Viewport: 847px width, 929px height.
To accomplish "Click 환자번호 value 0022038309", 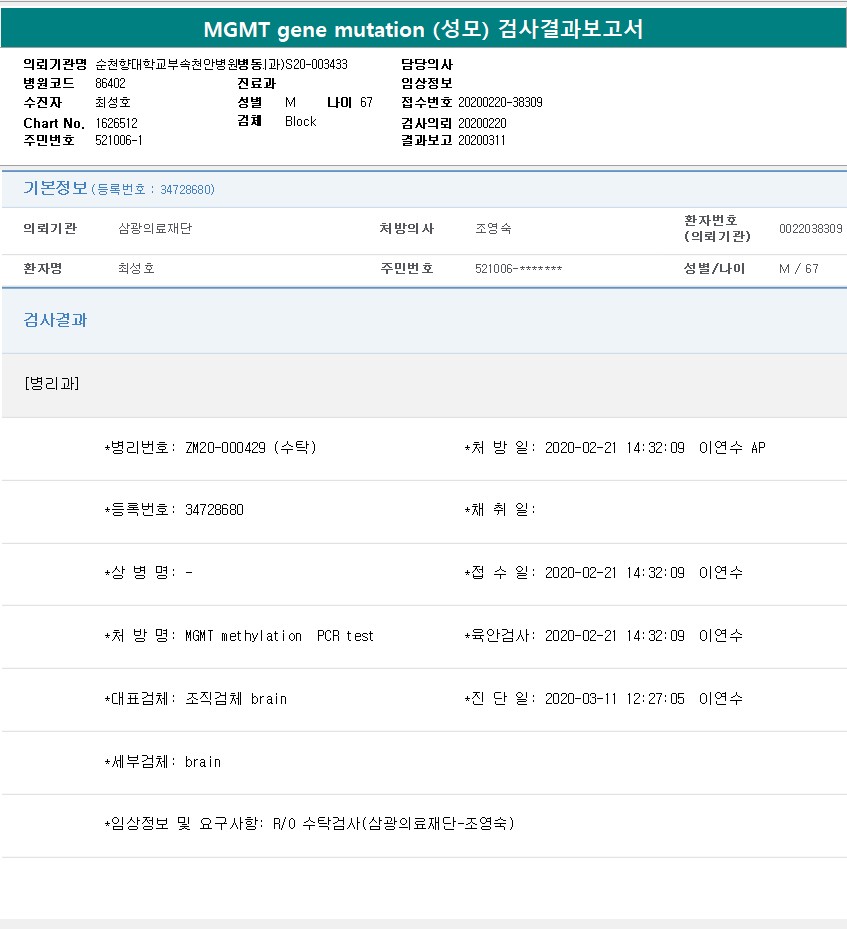I will point(810,229).
